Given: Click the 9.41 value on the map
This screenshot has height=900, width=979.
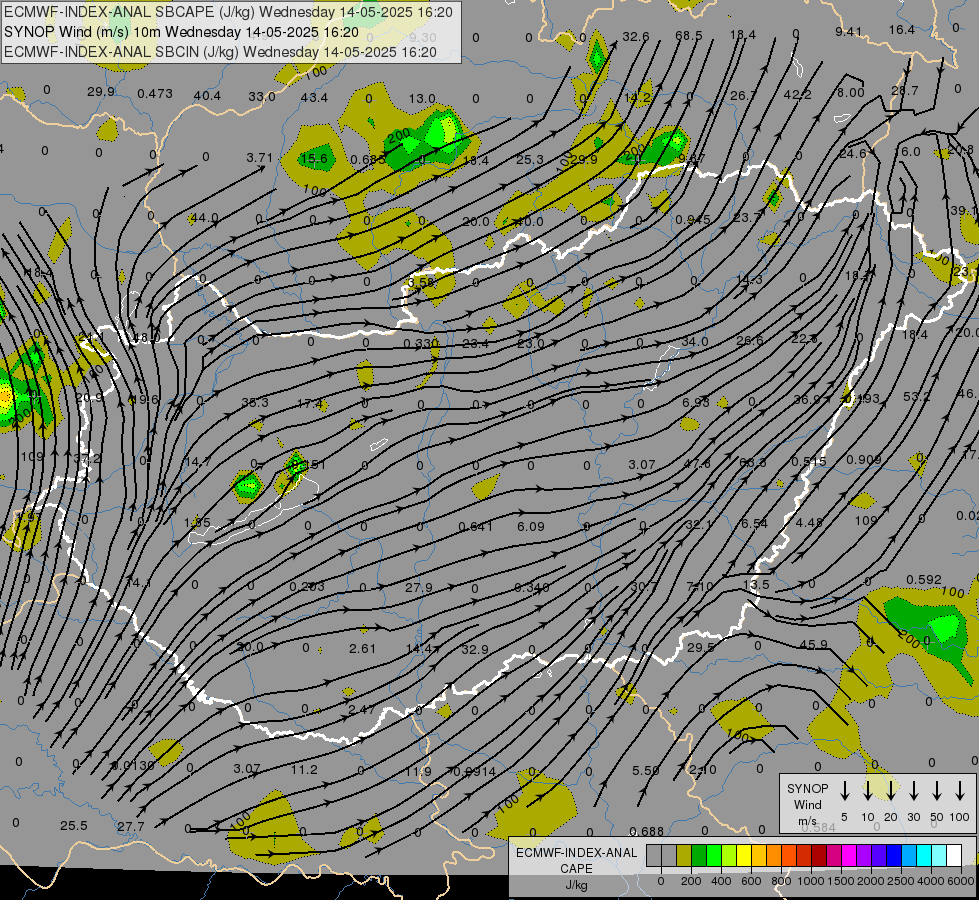Looking at the screenshot, I should 849,31.
